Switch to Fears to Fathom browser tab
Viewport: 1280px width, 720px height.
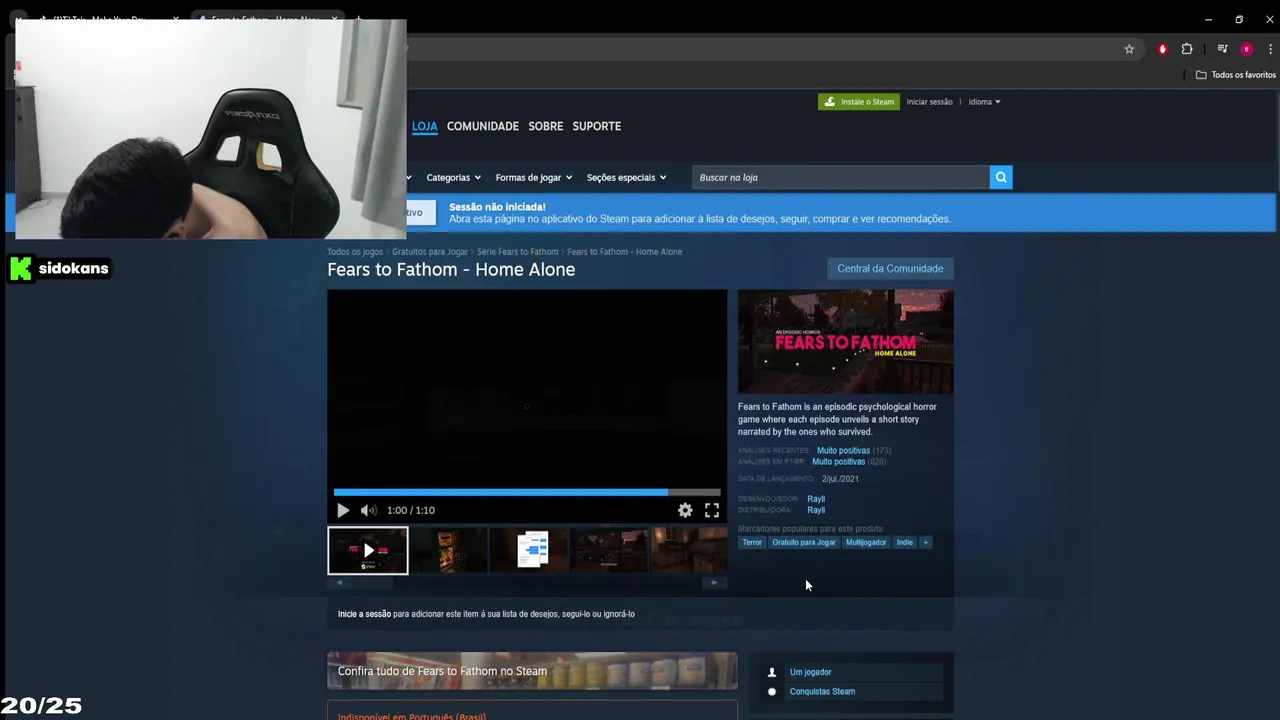coord(266,19)
